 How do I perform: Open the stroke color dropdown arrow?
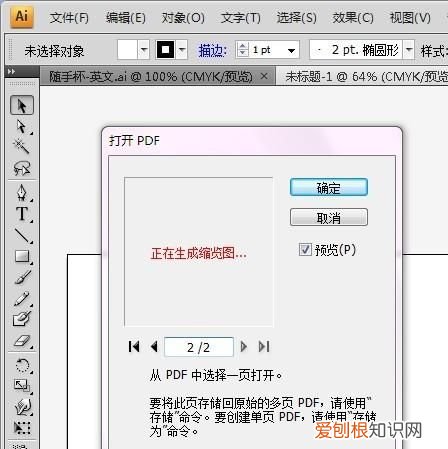[x=182, y=50]
